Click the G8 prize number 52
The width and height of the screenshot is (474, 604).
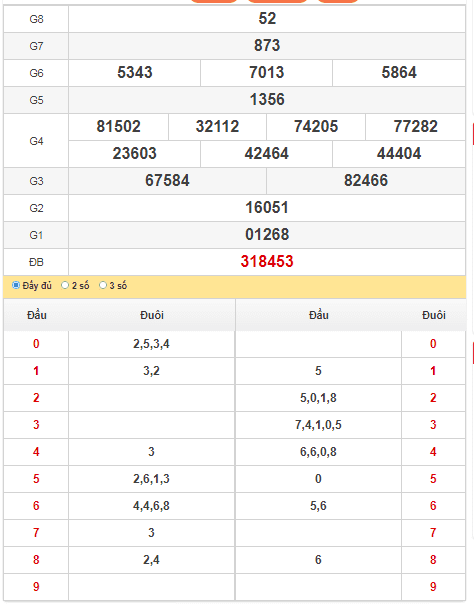[267, 18]
